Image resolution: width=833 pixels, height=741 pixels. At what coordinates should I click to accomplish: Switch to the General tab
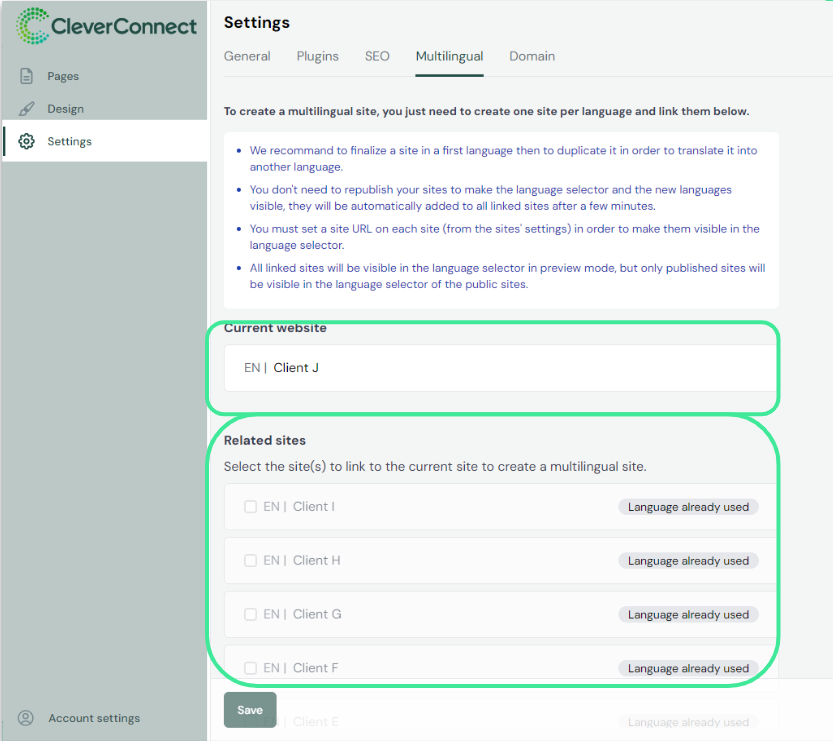tap(247, 56)
